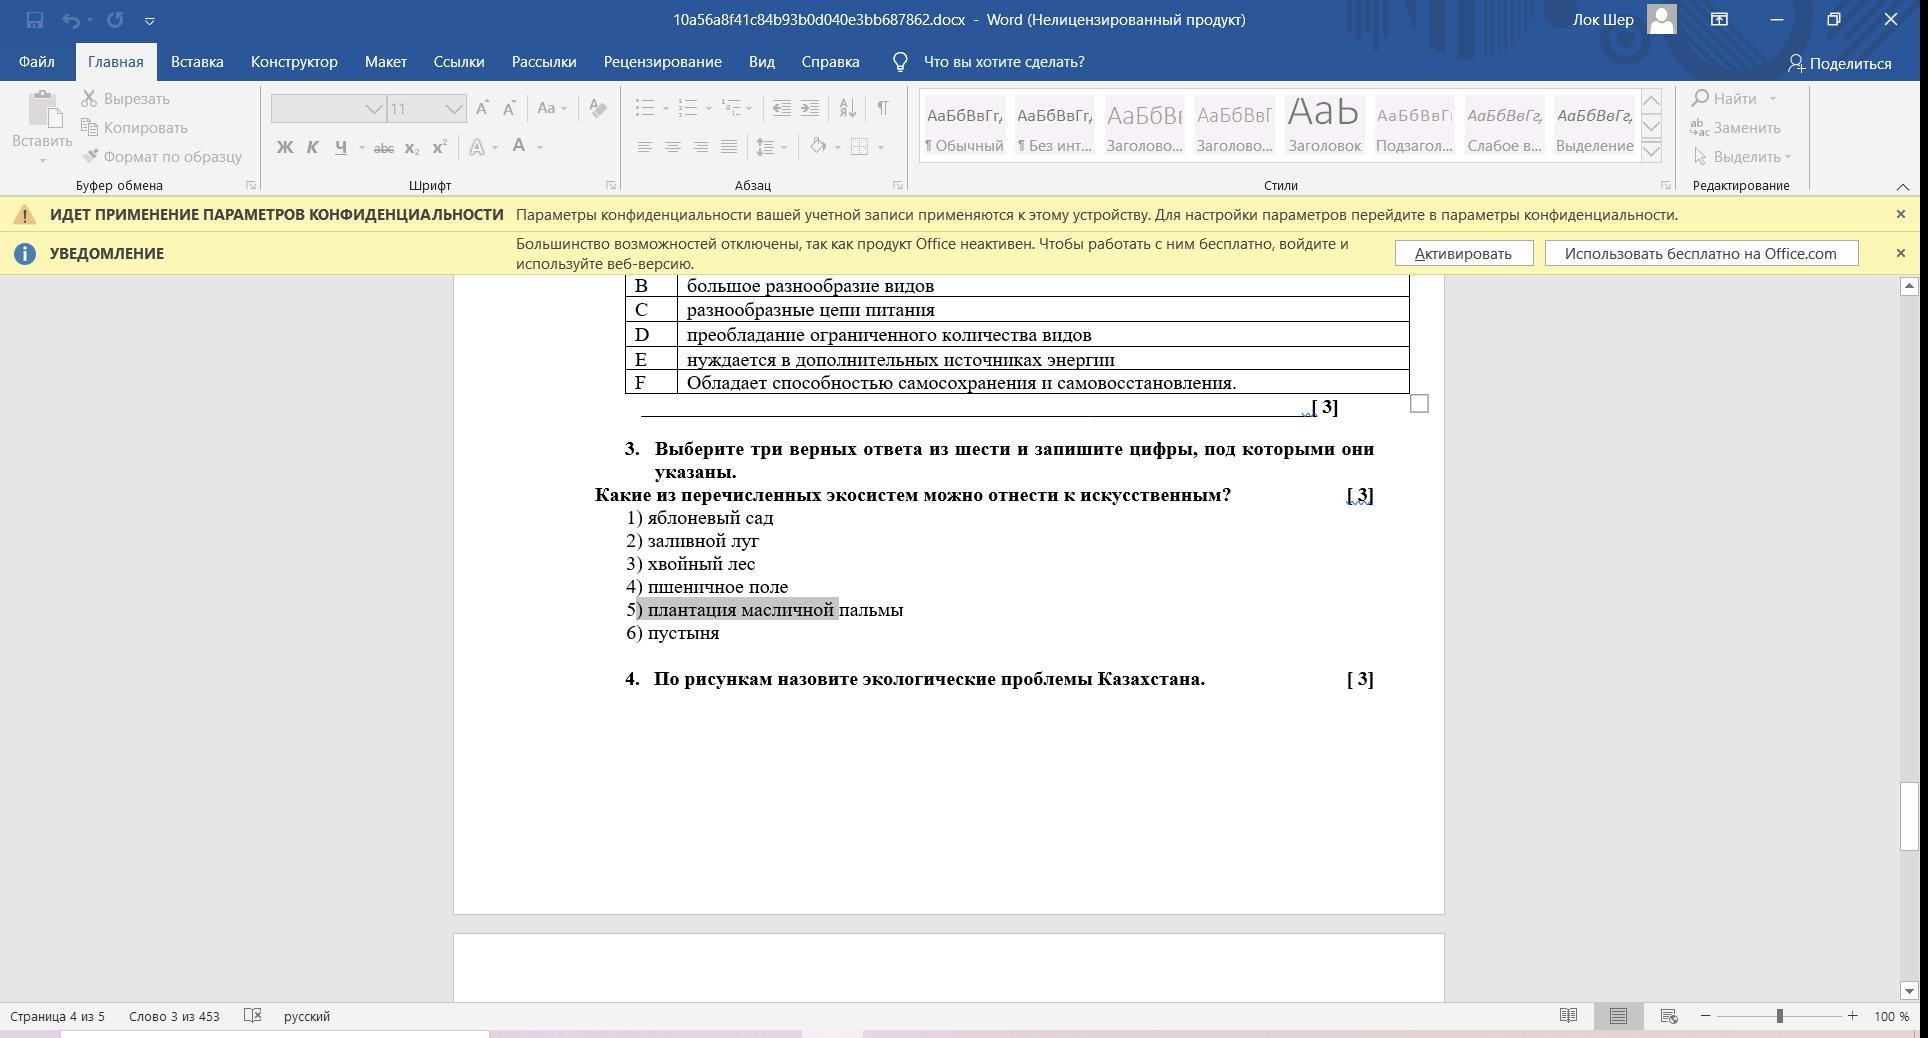Image resolution: width=1928 pixels, height=1038 pixels.
Task: Click the Активировать button
Action: tap(1463, 253)
